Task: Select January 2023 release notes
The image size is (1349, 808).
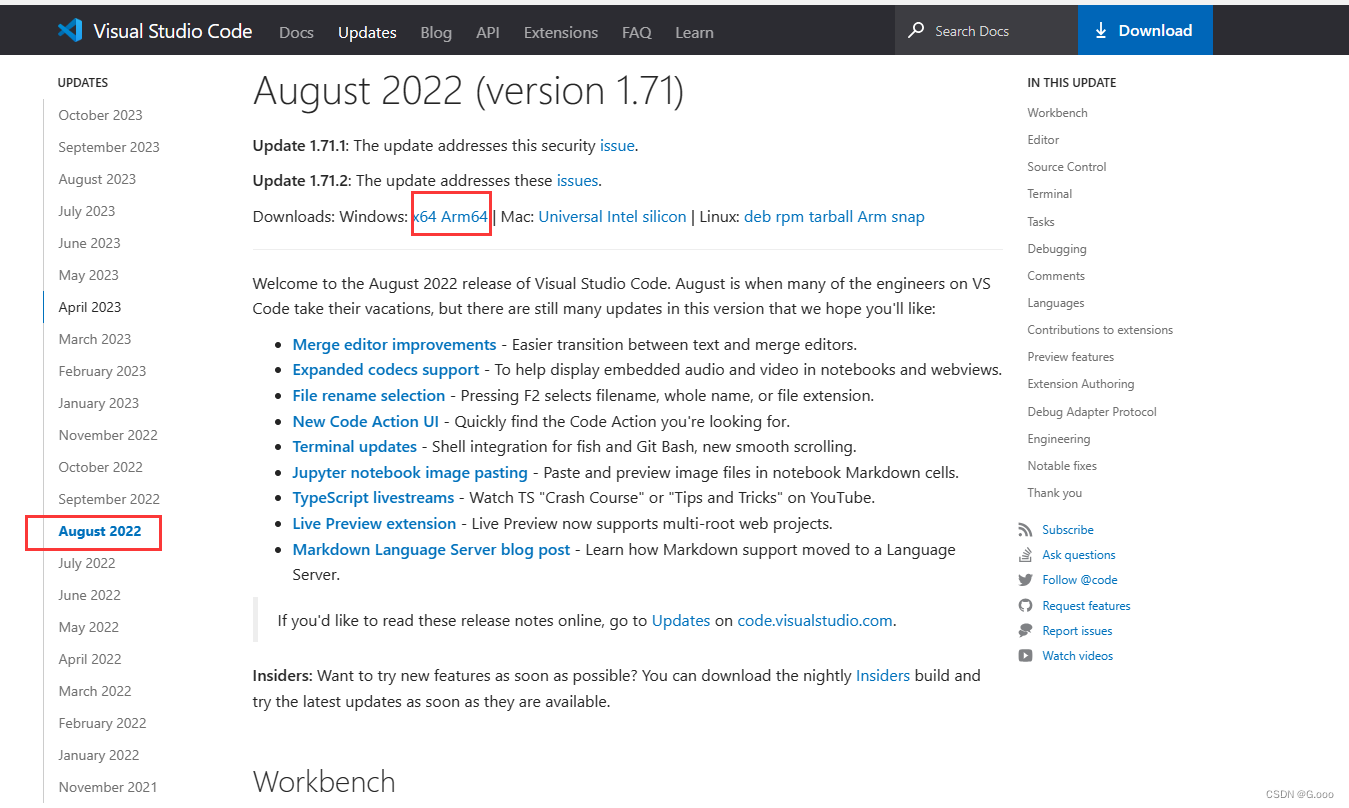Action: [x=99, y=403]
